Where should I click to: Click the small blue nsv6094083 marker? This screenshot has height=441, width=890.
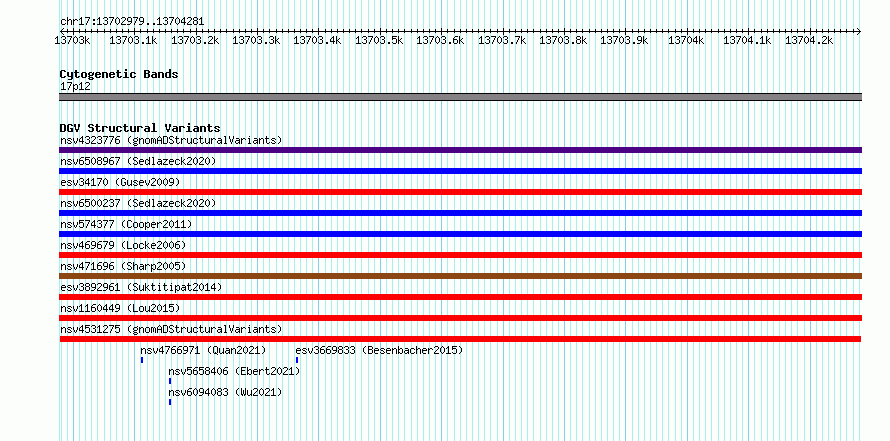[x=170, y=402]
